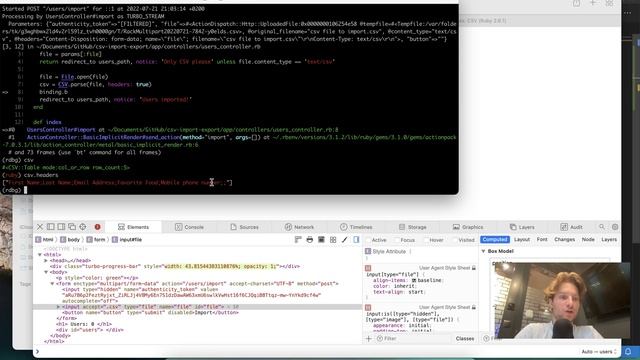This screenshot has width=640, height=360.
Task: Select form in the DOM breadcrumb
Action: click(x=96, y=240)
